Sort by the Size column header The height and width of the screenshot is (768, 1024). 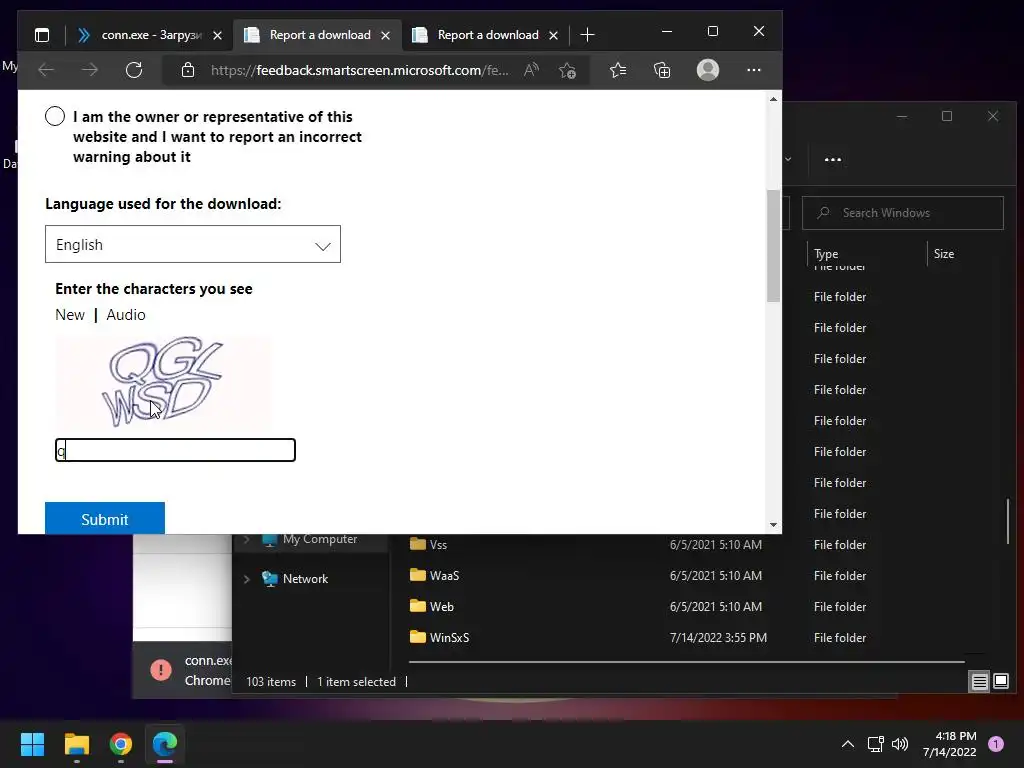[944, 254]
